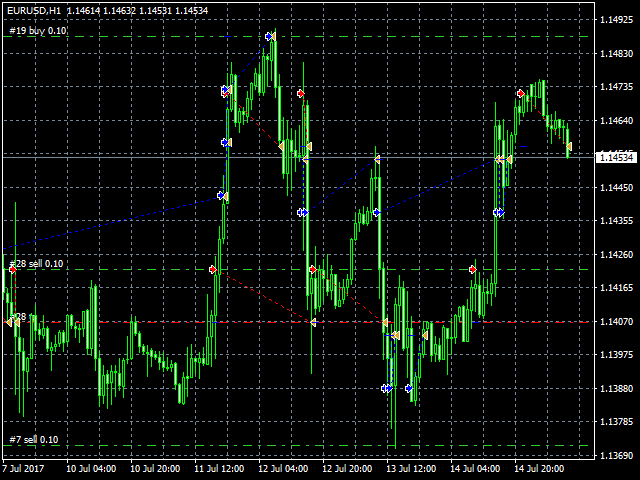
Task: Click the 1.14355 price scale label
Action: tap(616, 220)
